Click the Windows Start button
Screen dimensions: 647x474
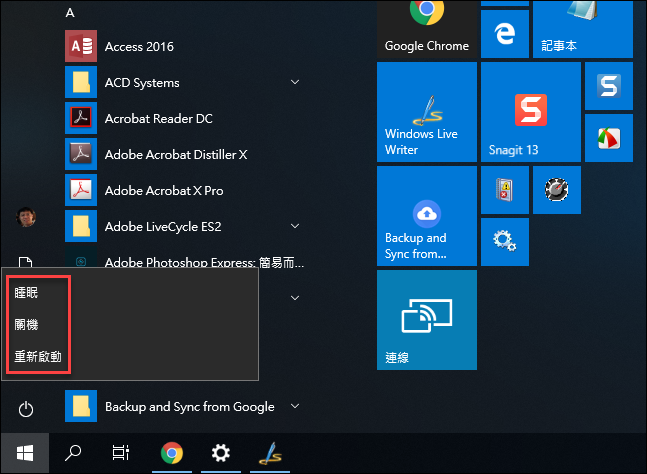tap(25, 453)
